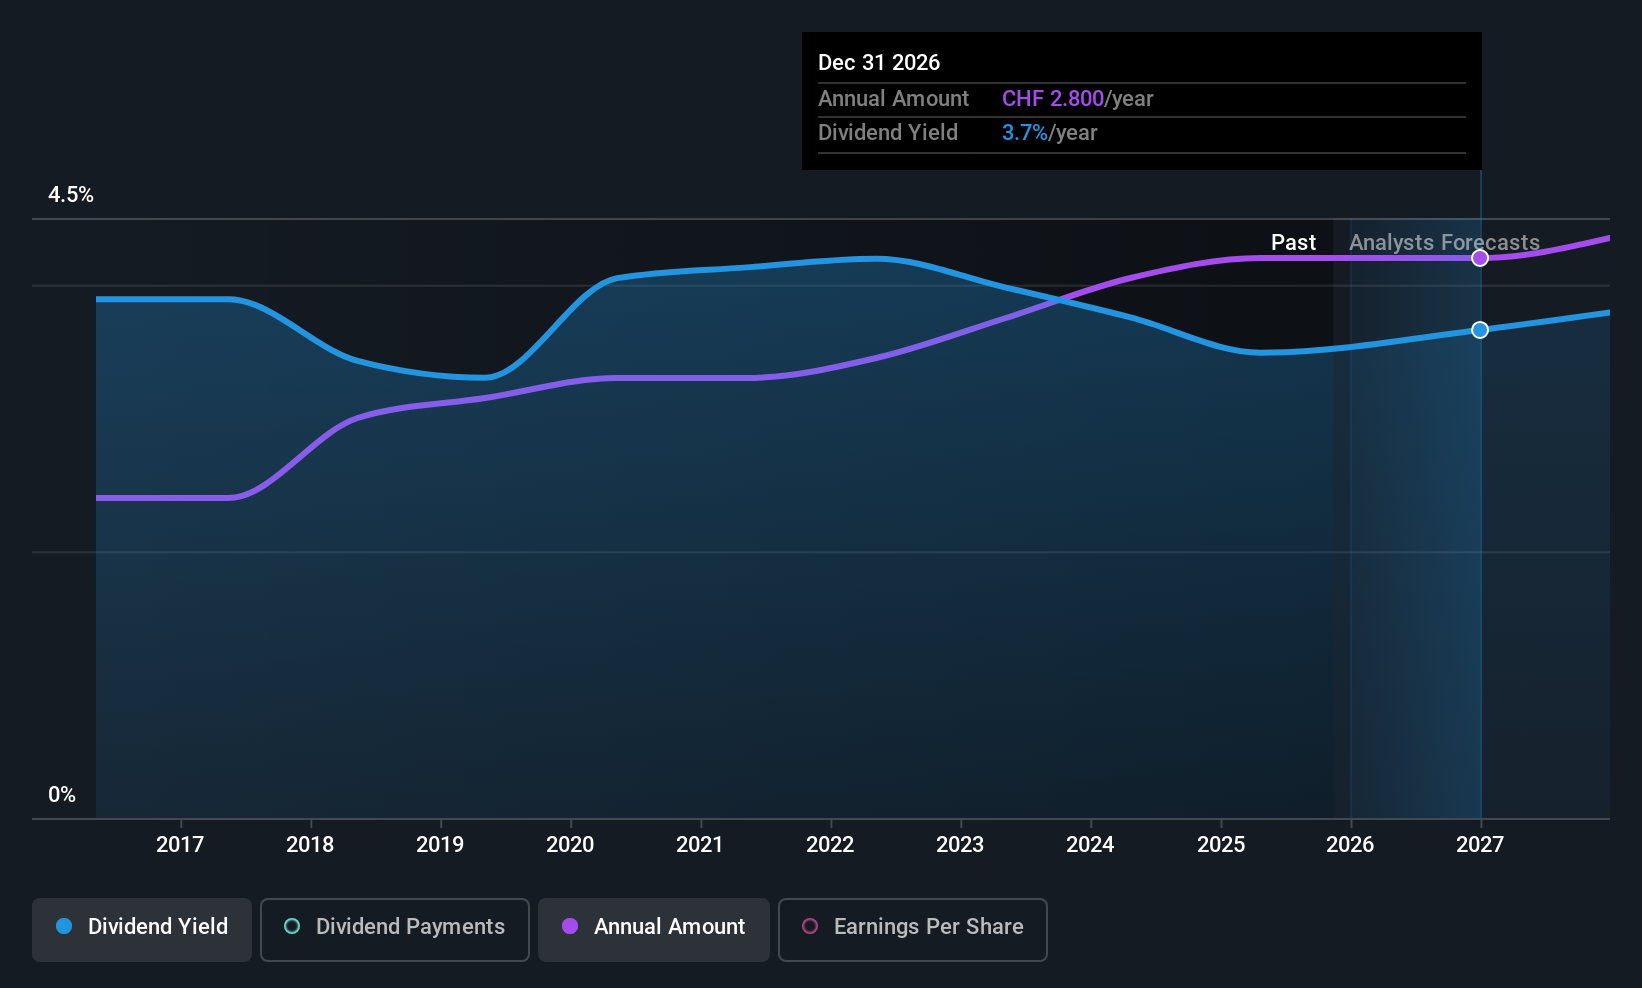Select the purple marker on the forecast line
The height and width of the screenshot is (988, 1642).
1480,258
